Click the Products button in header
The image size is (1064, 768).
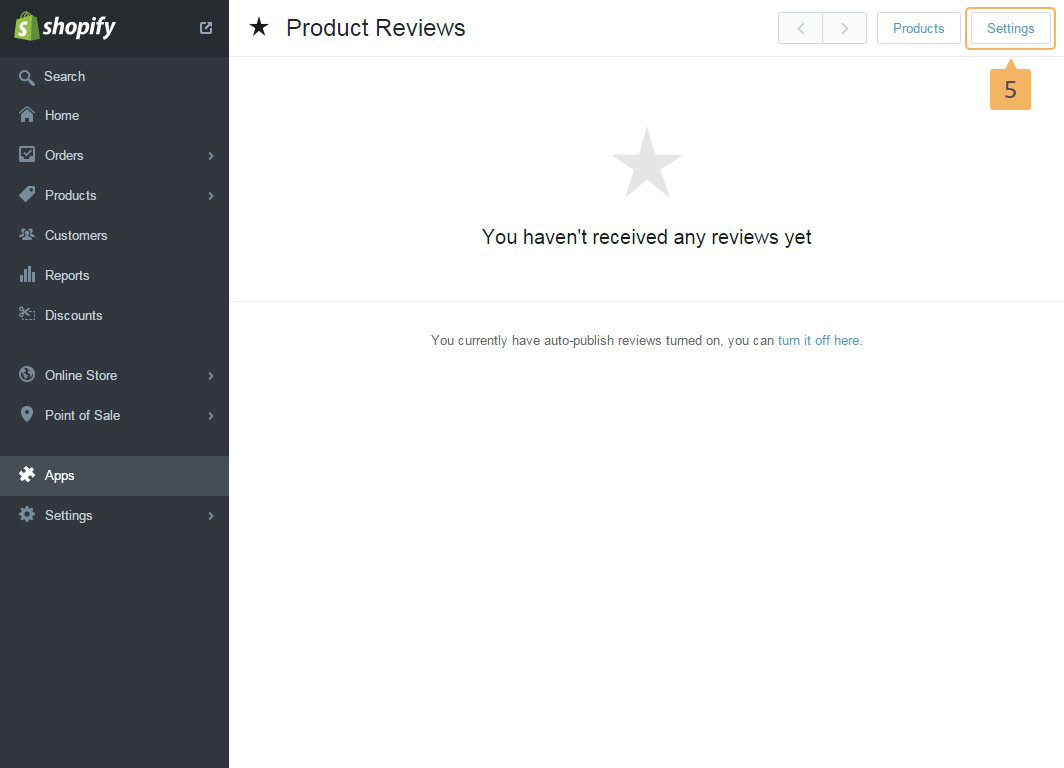[918, 28]
